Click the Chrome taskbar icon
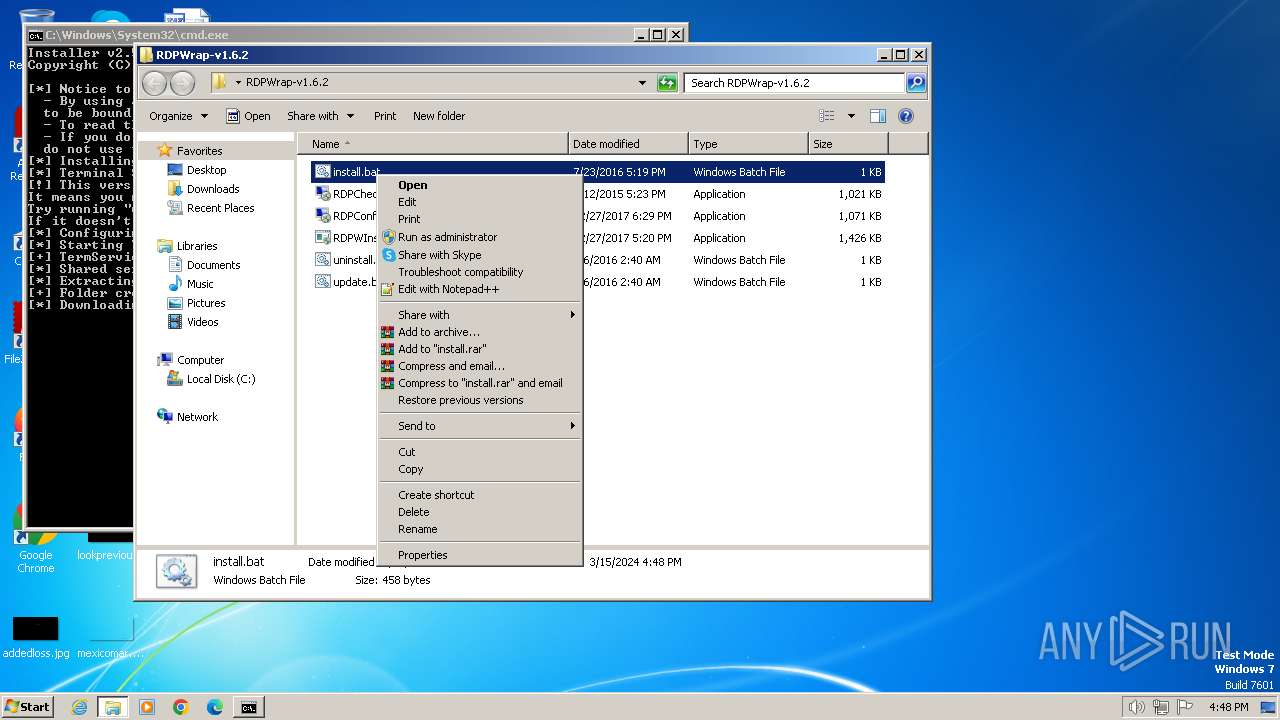1280x720 pixels. point(181,707)
